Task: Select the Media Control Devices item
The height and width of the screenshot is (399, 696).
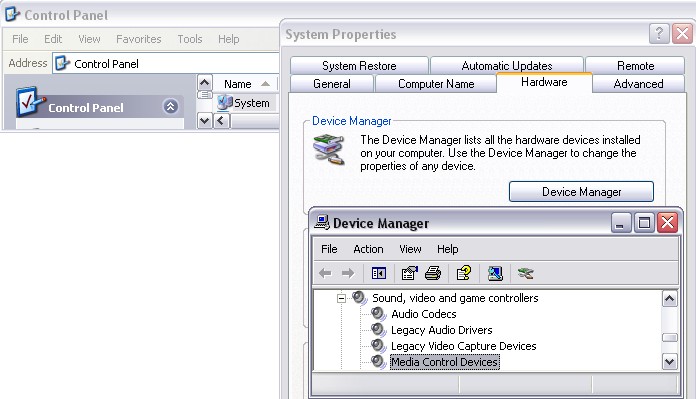Action: pyautogui.click(x=444, y=362)
